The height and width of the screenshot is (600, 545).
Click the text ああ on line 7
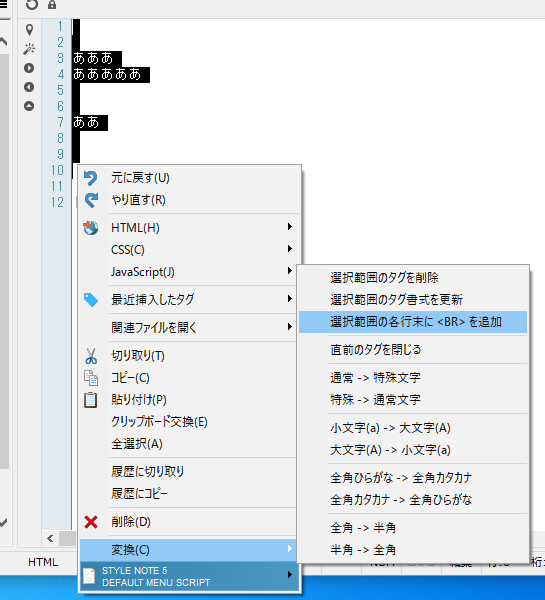pos(86,122)
